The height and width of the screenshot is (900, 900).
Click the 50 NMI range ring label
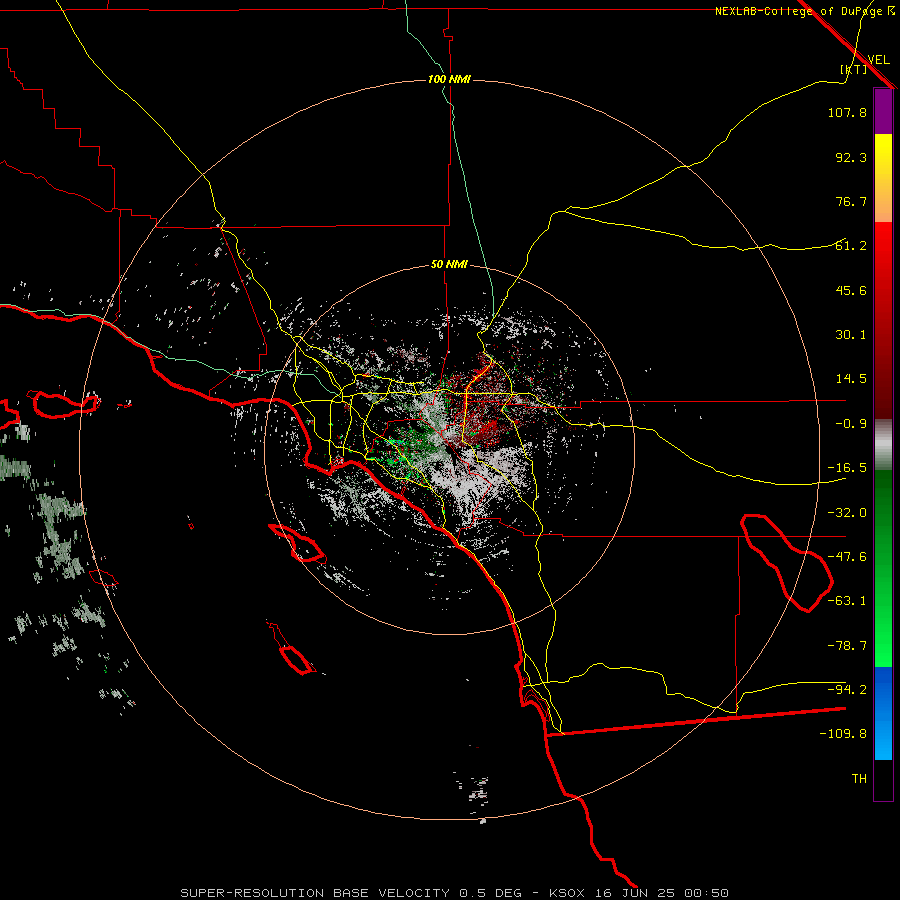pos(449,265)
